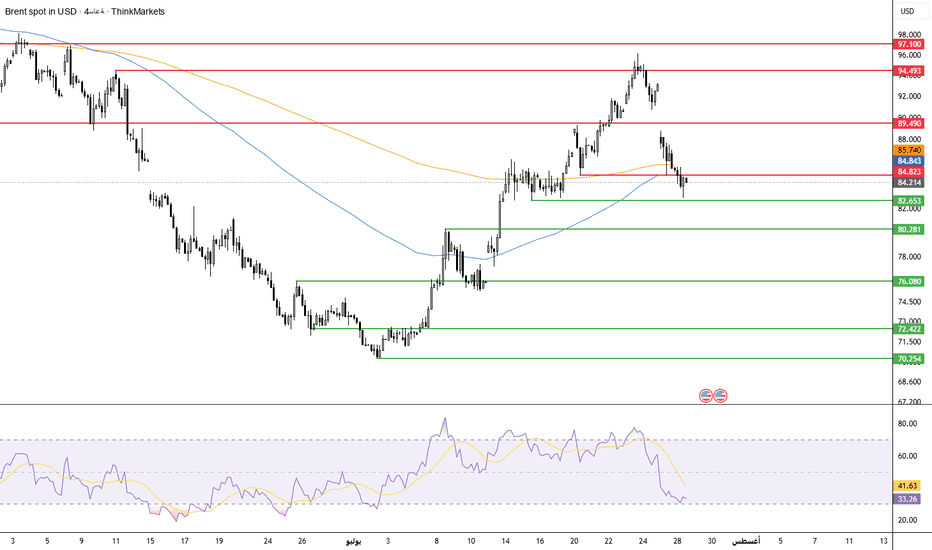The width and height of the screenshot is (932, 550).
Task: Click the 20.00 RSI axis tick
Action: click(x=907, y=520)
